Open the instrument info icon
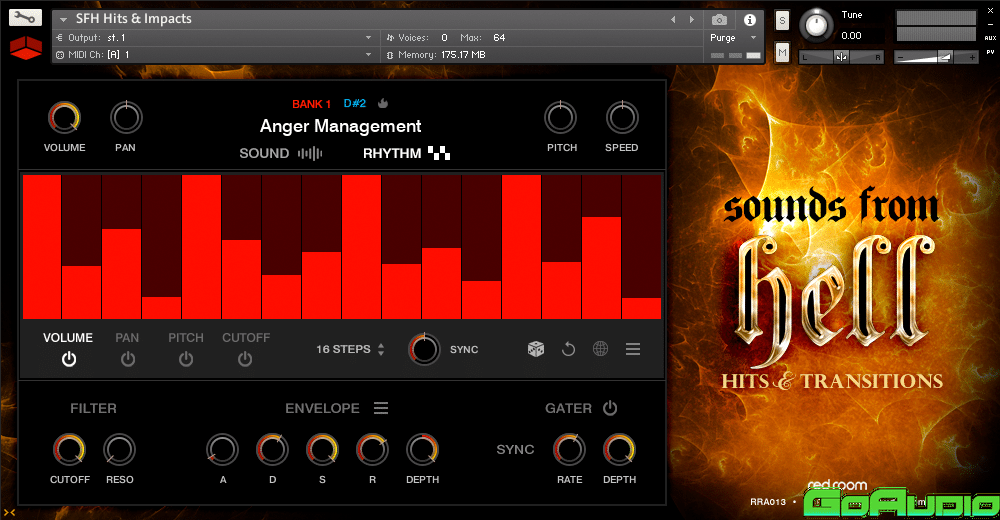Screen dimensions: 1000x520 [750, 20]
